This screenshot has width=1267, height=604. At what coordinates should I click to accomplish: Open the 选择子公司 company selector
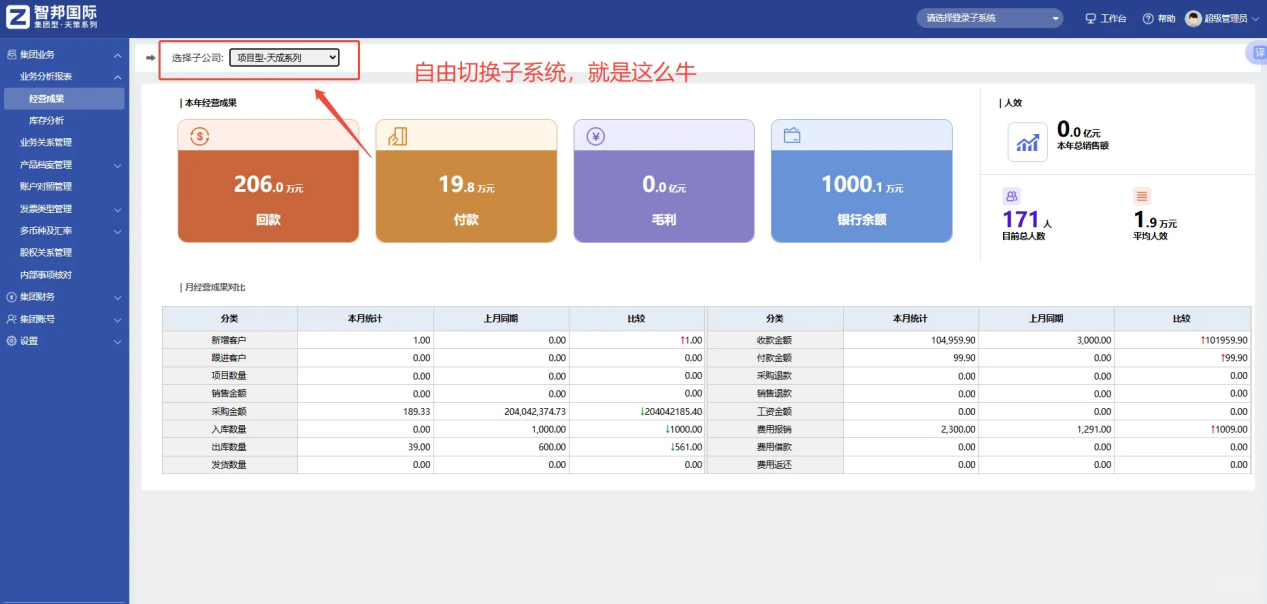pyautogui.click(x=287, y=57)
